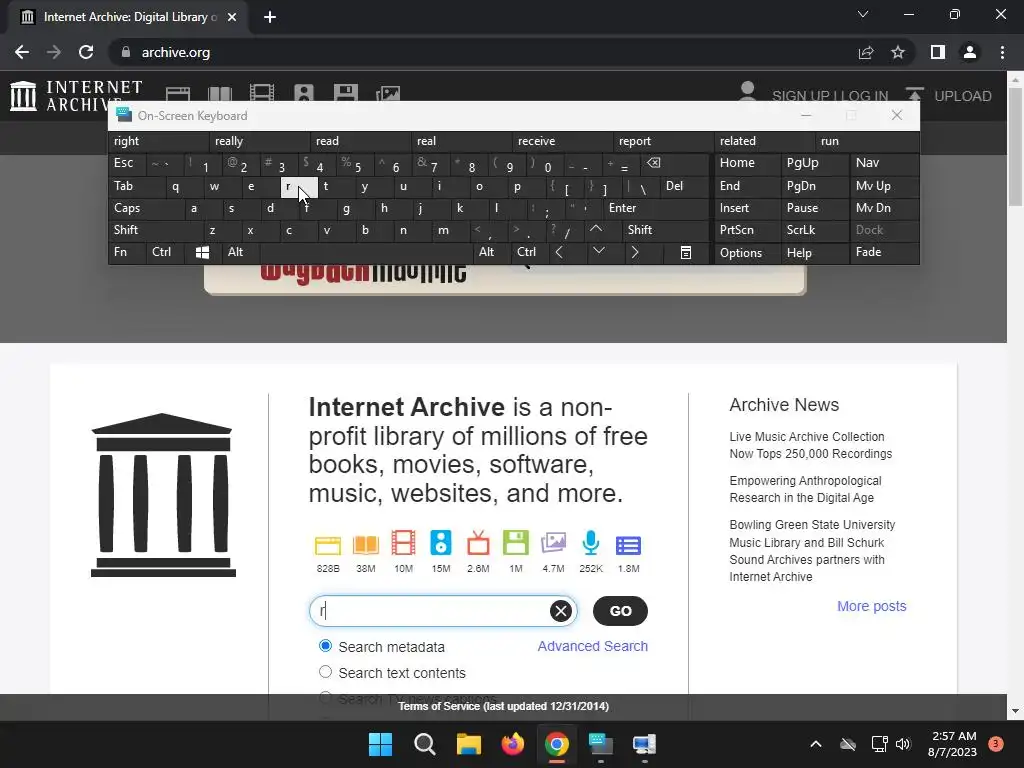Expand Chrome tab search chevron
Viewport: 1024px width, 768px height.
[863, 14]
